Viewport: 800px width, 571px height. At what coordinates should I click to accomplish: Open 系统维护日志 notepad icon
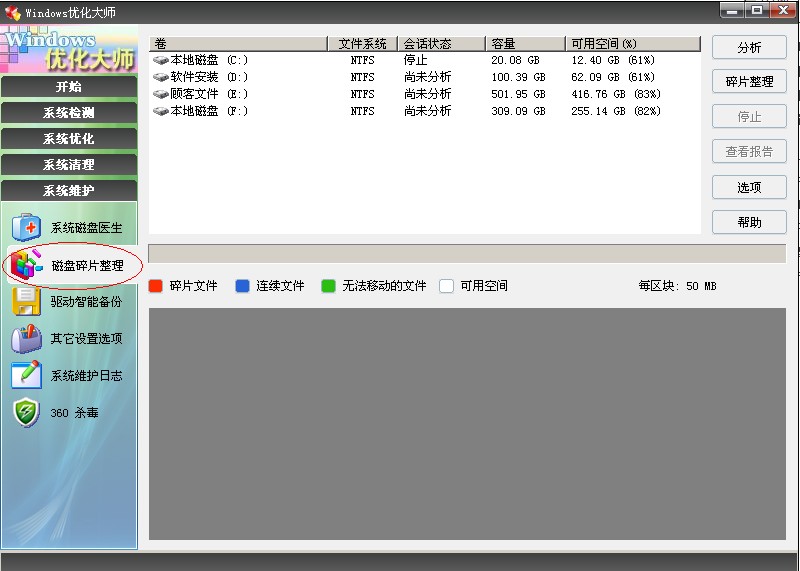point(26,375)
